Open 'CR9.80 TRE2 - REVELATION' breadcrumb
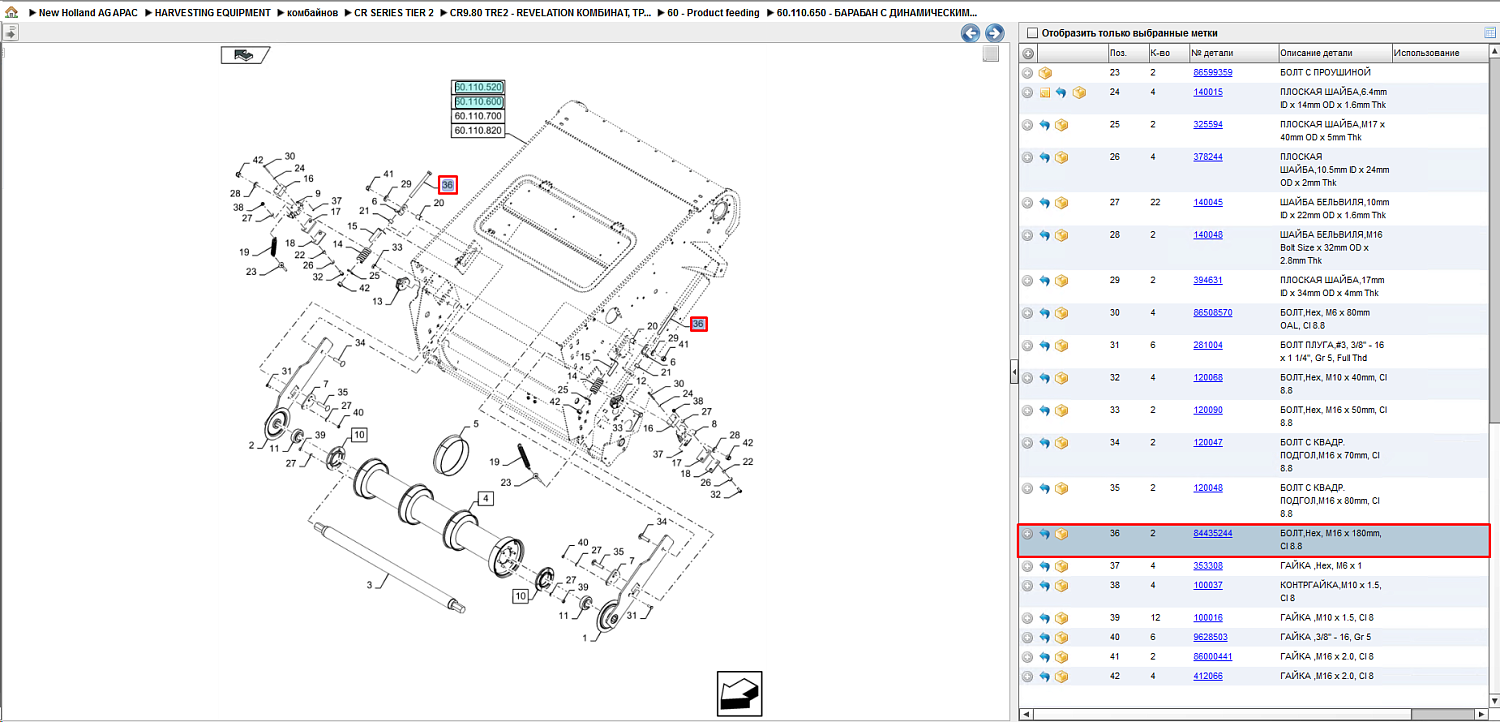Image resolution: width=1500 pixels, height=722 pixels. click(x=551, y=13)
